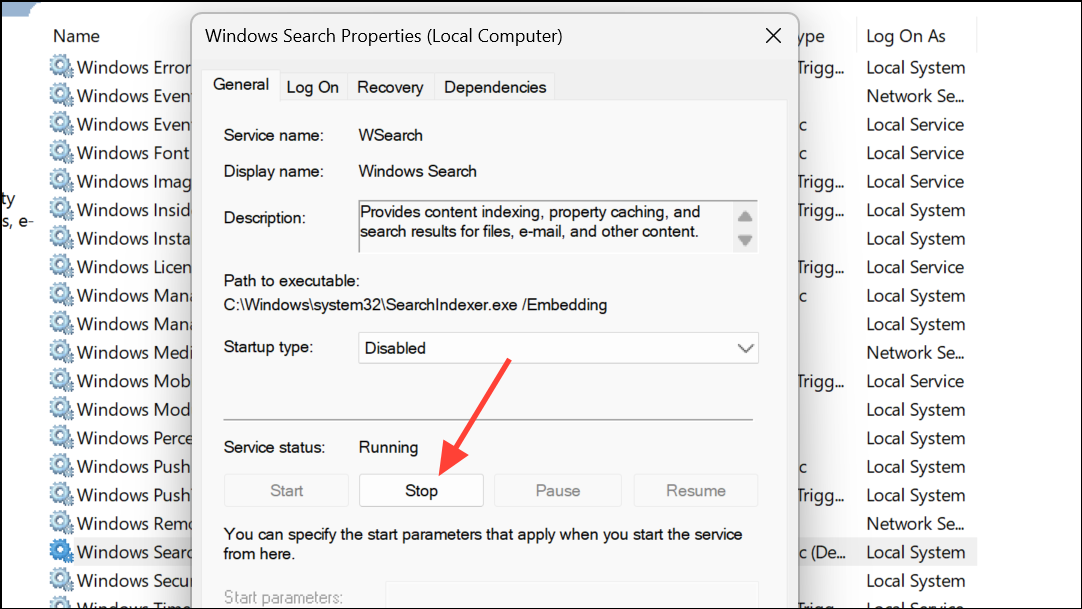Image resolution: width=1082 pixels, height=609 pixels.
Task: Open the Dependencies tab
Action: [495, 88]
